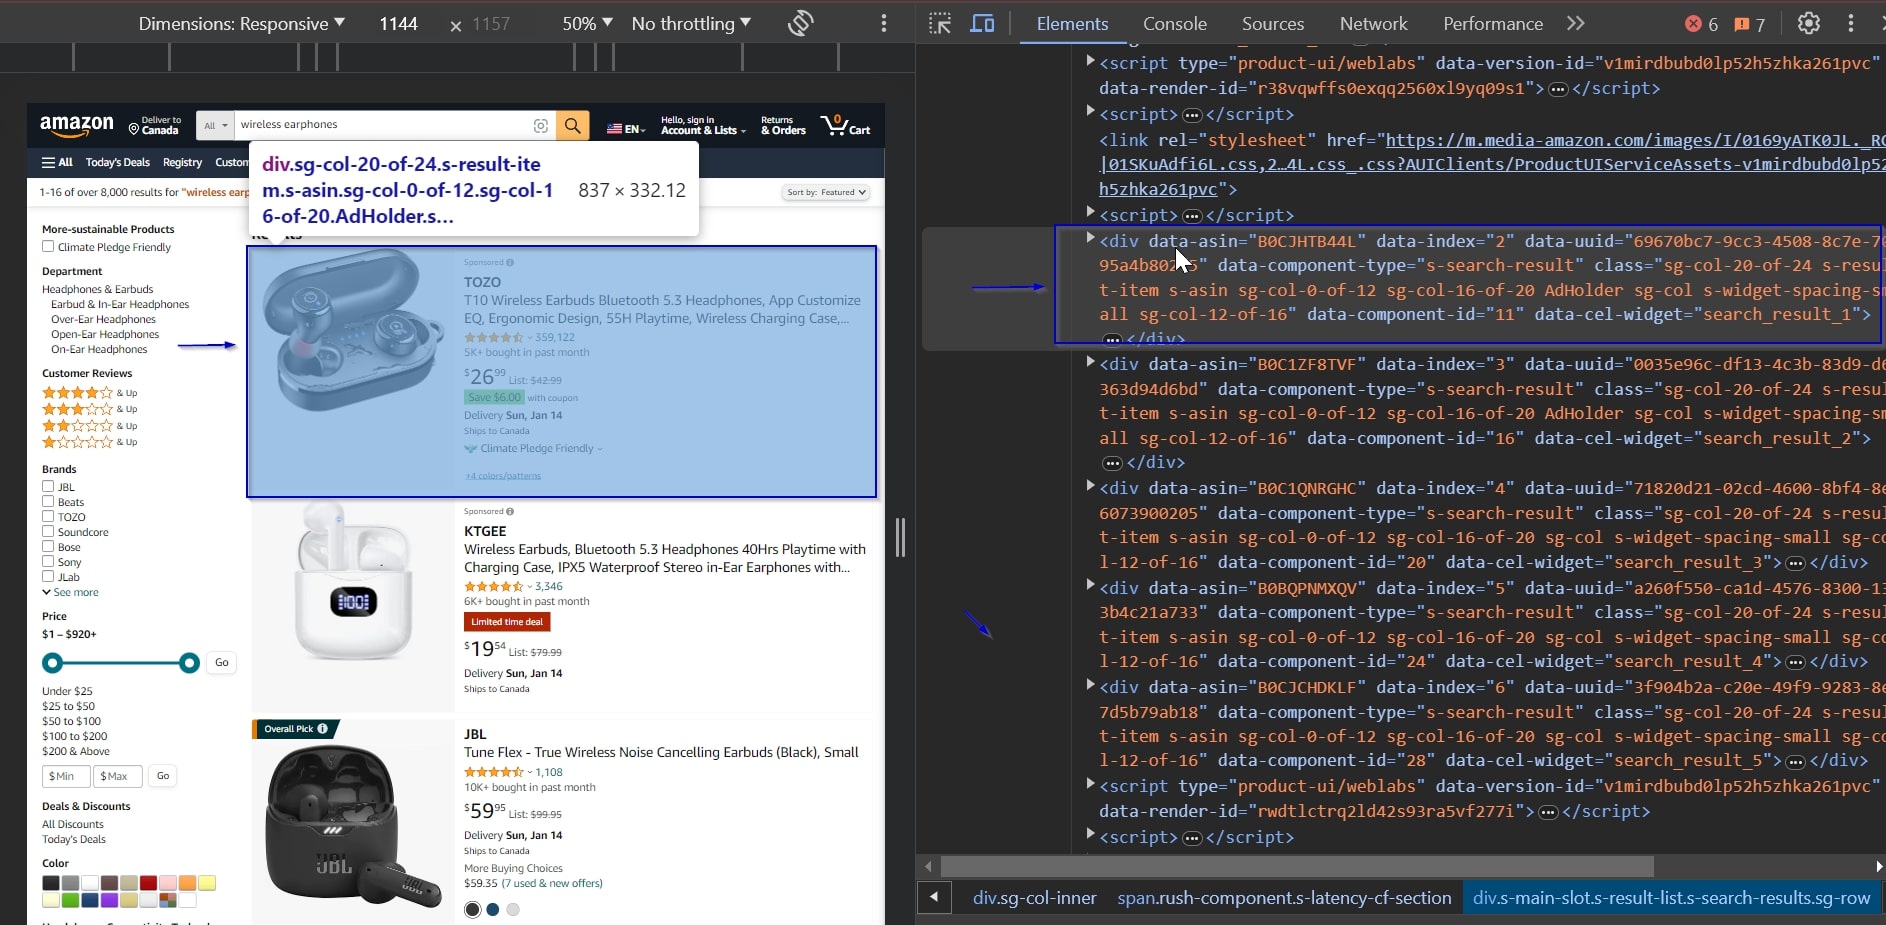Image resolution: width=1886 pixels, height=925 pixels.
Task: Click the Sponsored info icon above KTGEE
Action: tap(510, 511)
